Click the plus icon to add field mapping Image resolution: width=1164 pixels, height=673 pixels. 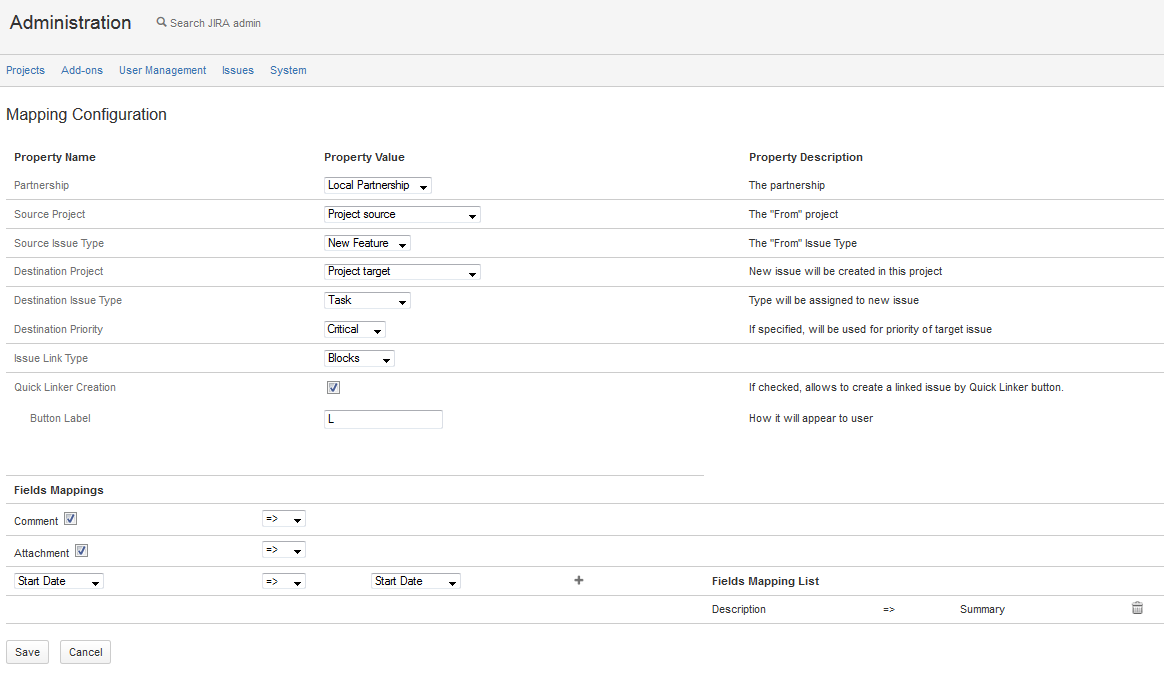click(x=578, y=580)
